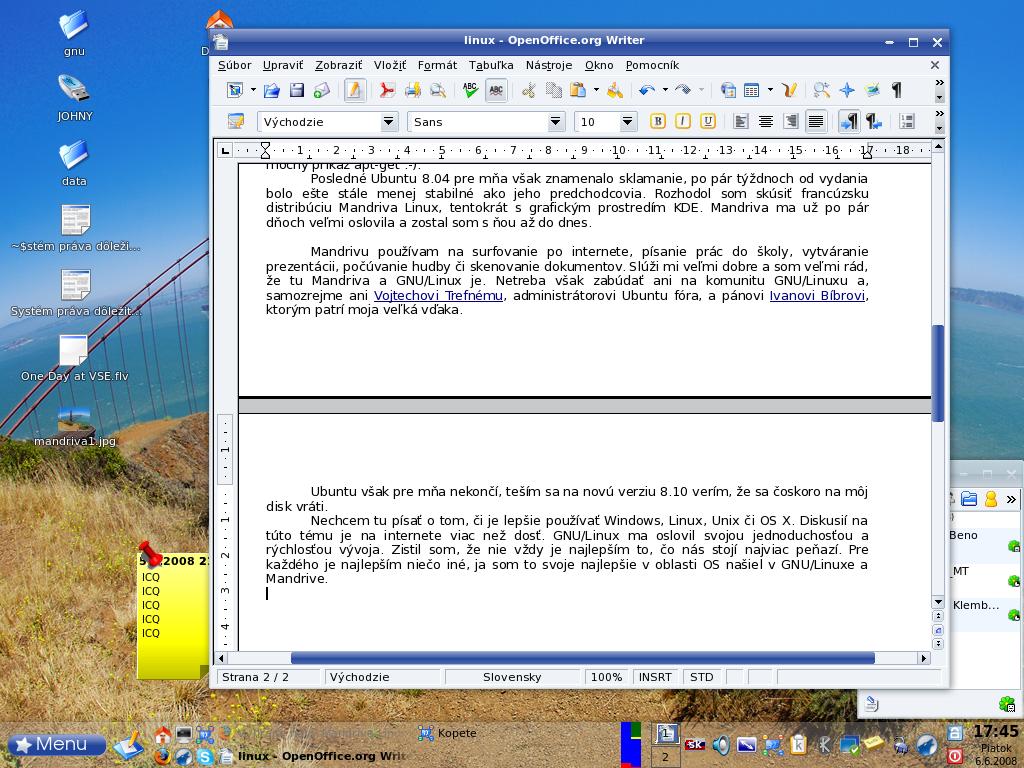Open the Styles and Formatting icon
The image size is (1024, 768).
coord(236,122)
